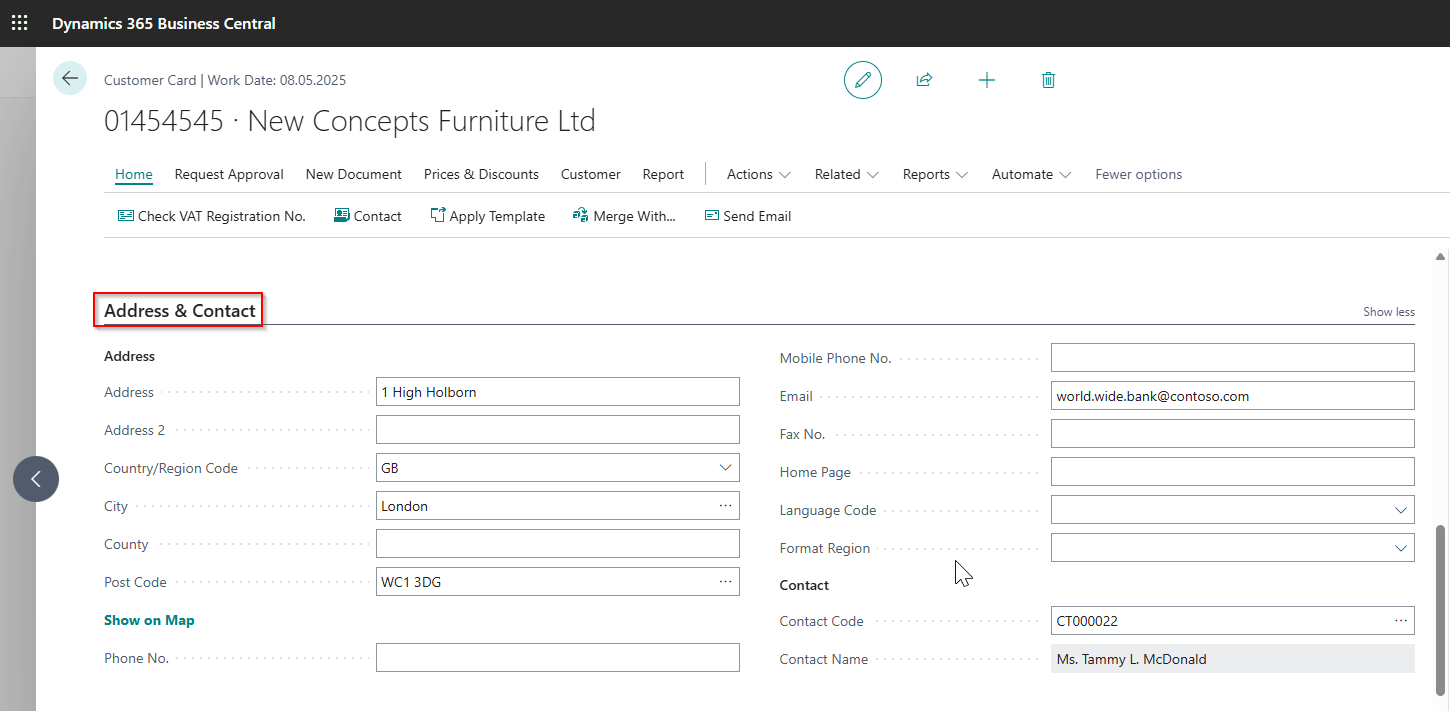Click the Mobile Phone No. field
1450x711 pixels.
click(1233, 358)
